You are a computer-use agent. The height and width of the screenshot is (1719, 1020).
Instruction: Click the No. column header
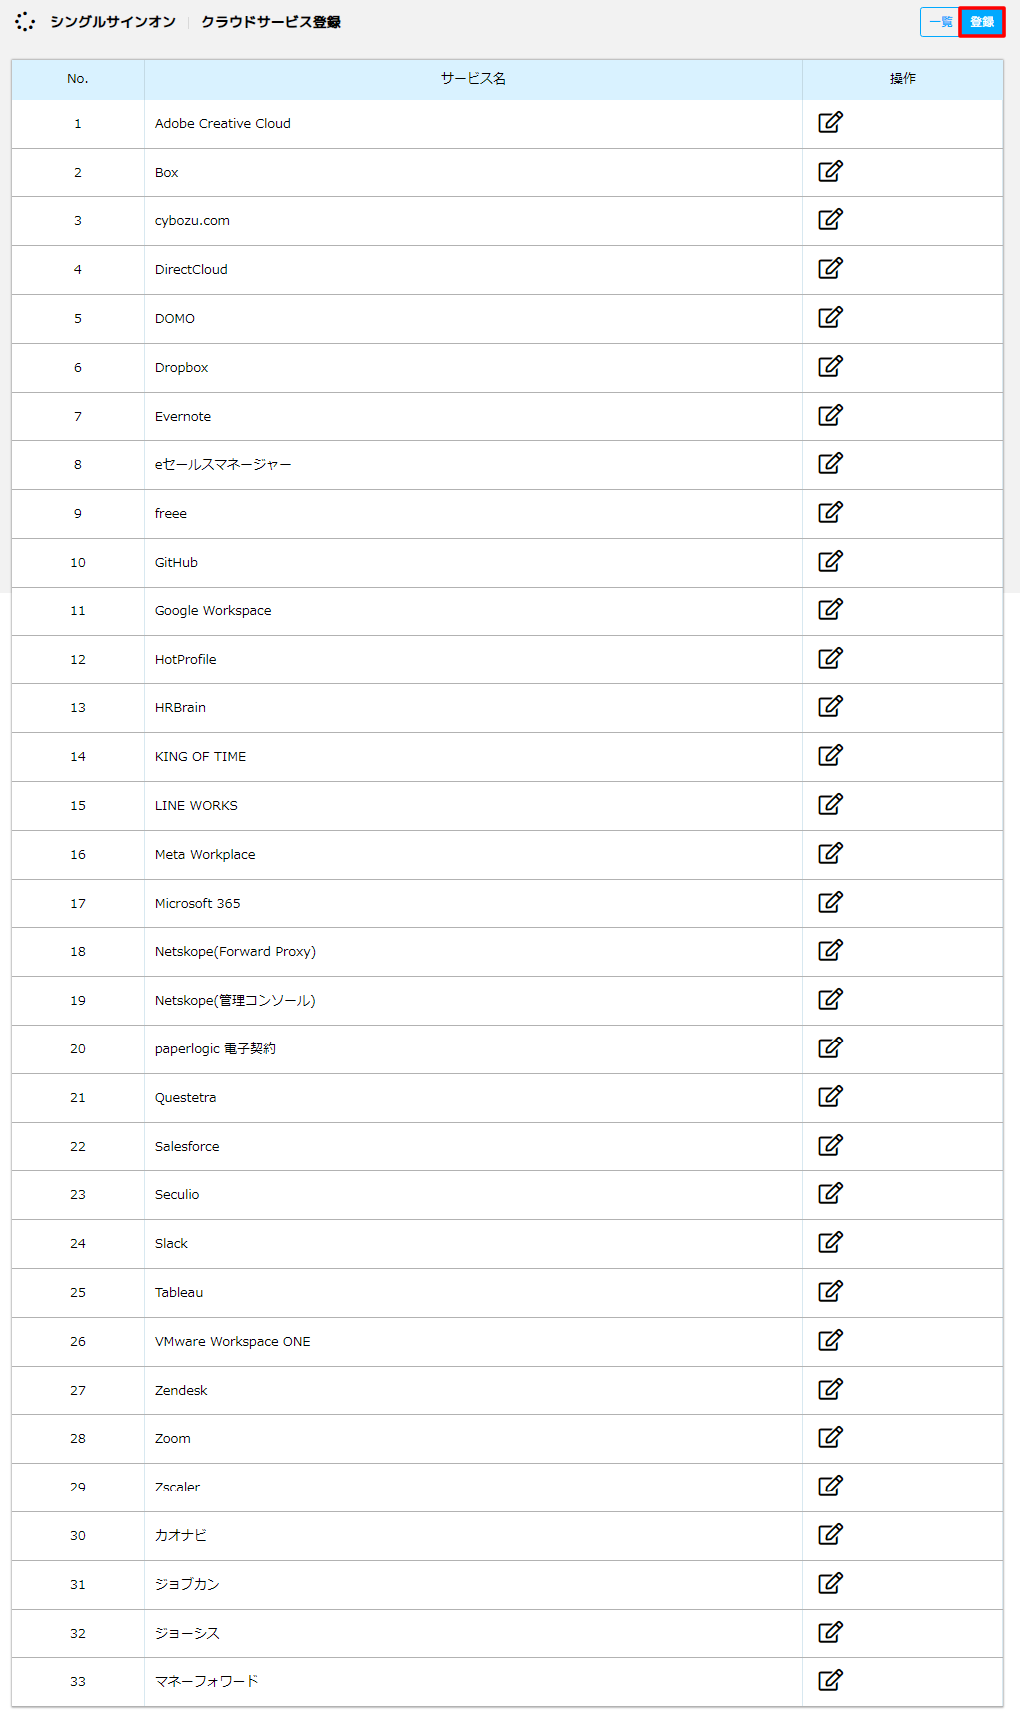tap(78, 78)
